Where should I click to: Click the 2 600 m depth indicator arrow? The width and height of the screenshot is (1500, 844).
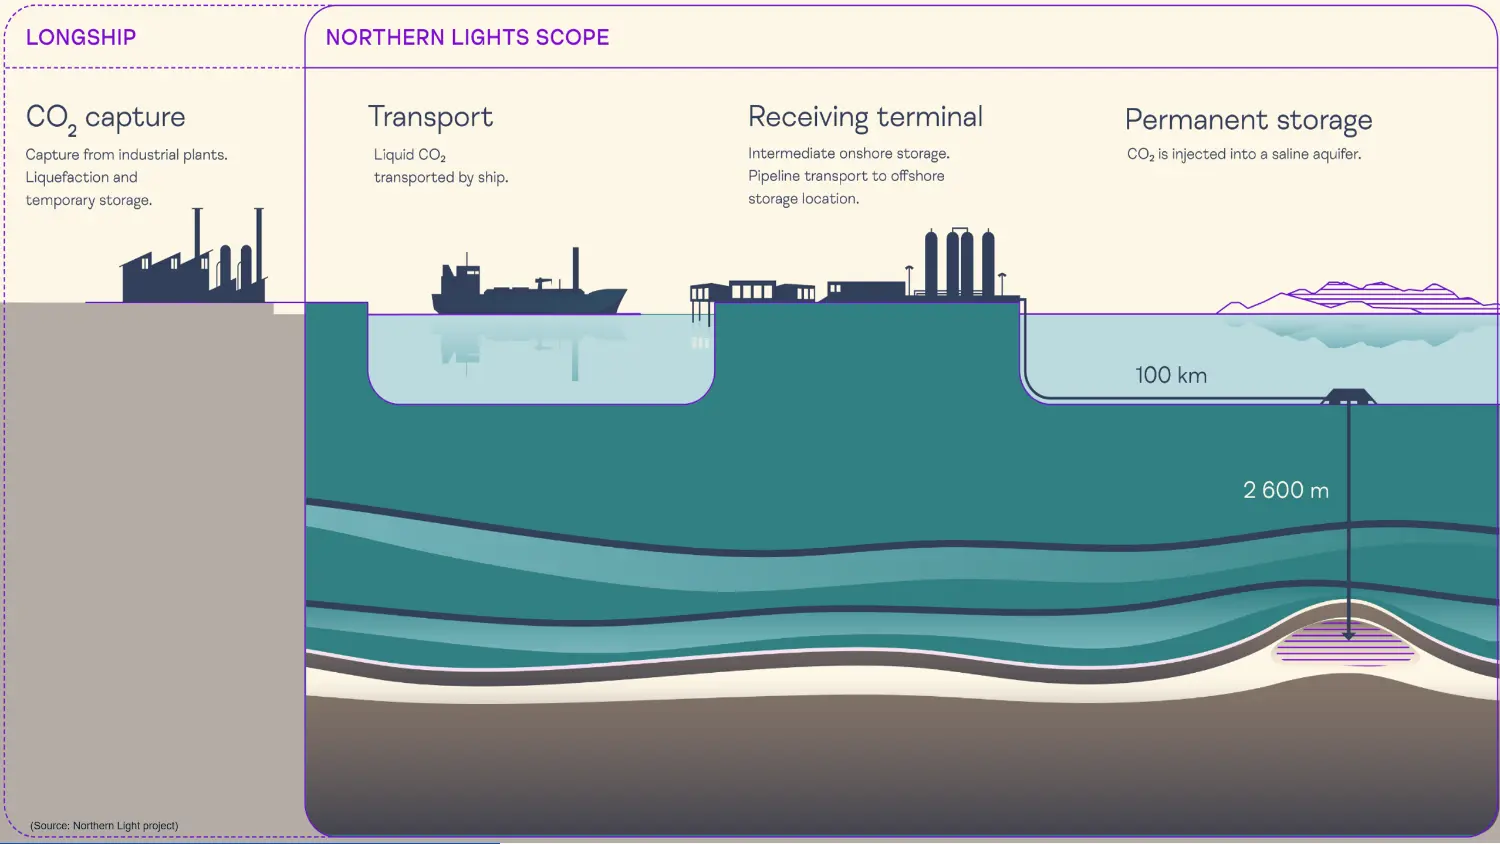click(x=1350, y=520)
